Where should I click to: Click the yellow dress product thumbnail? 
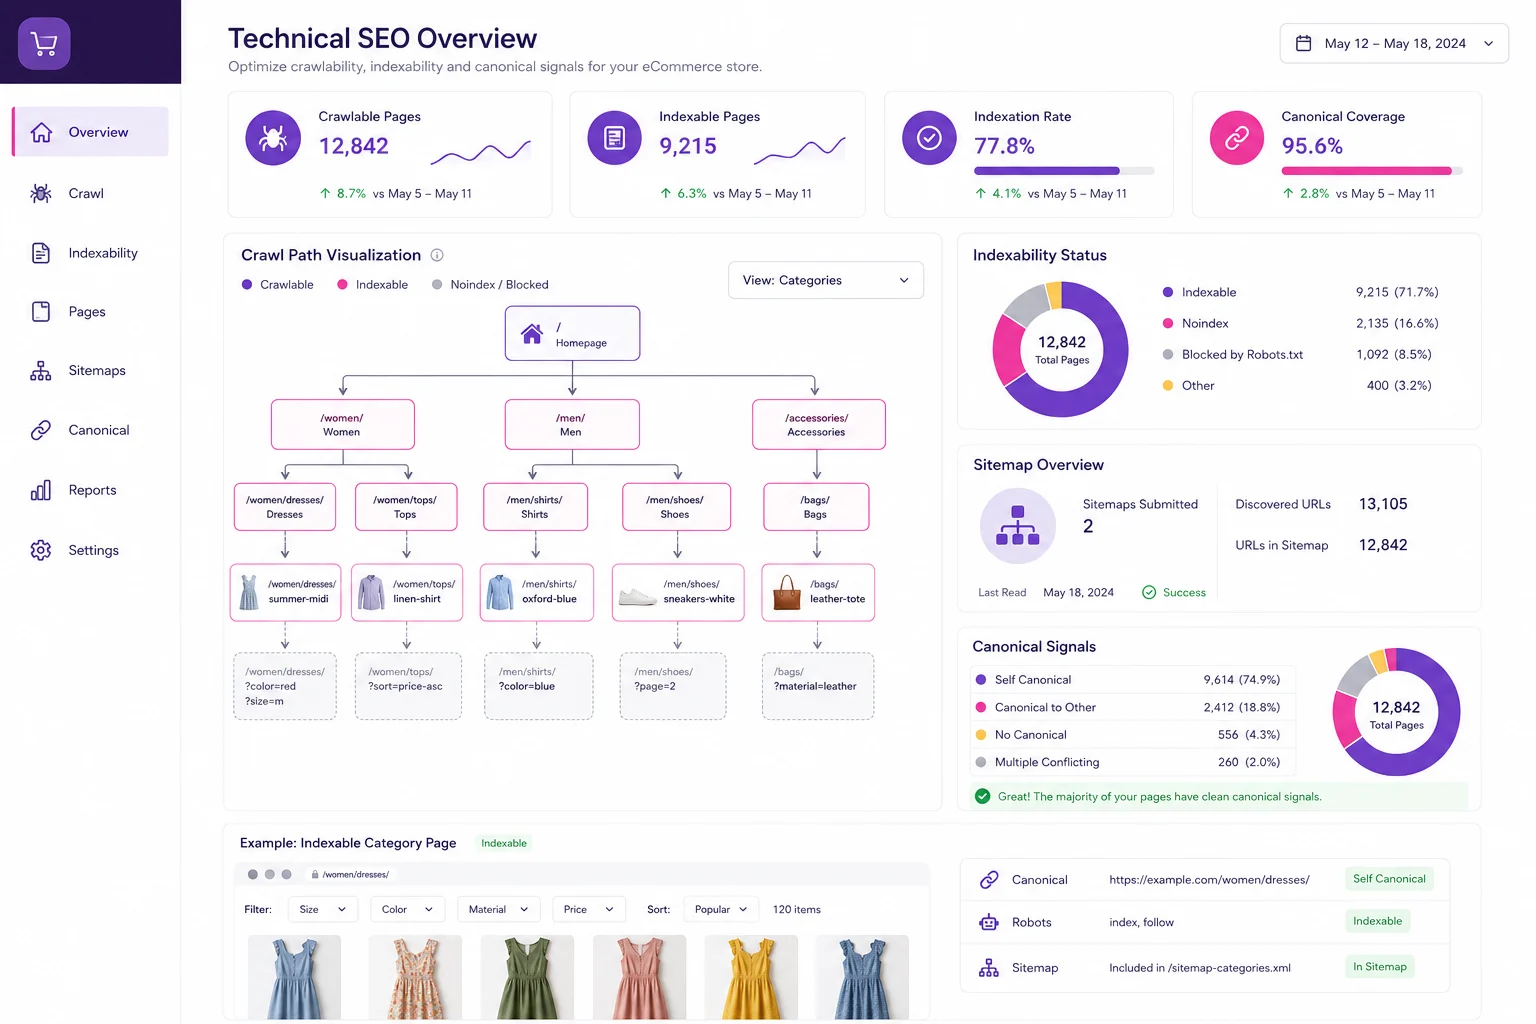[x=751, y=978]
